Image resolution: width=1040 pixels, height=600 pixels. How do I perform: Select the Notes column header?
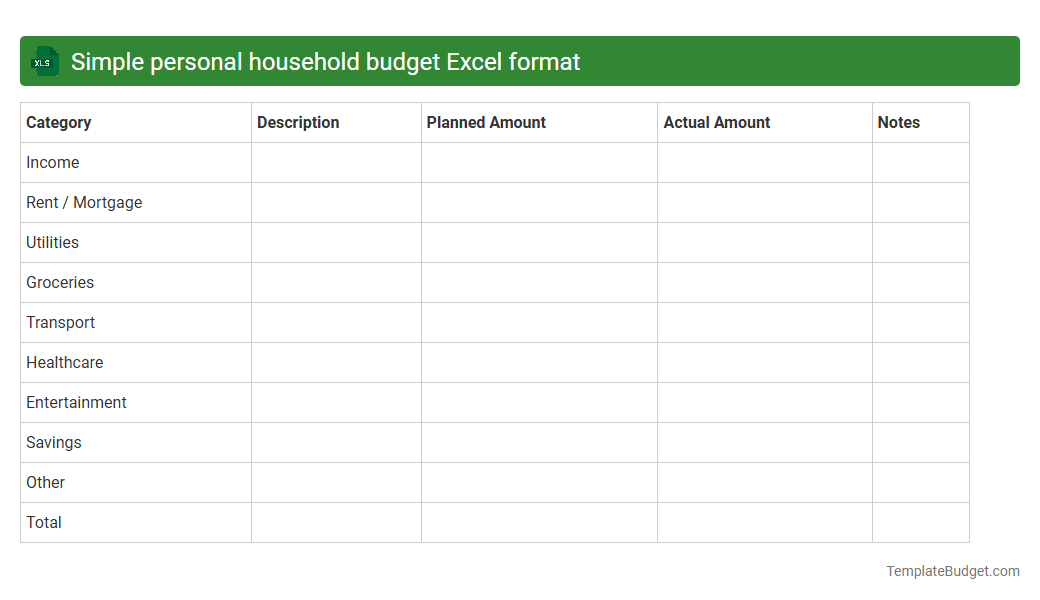point(898,122)
